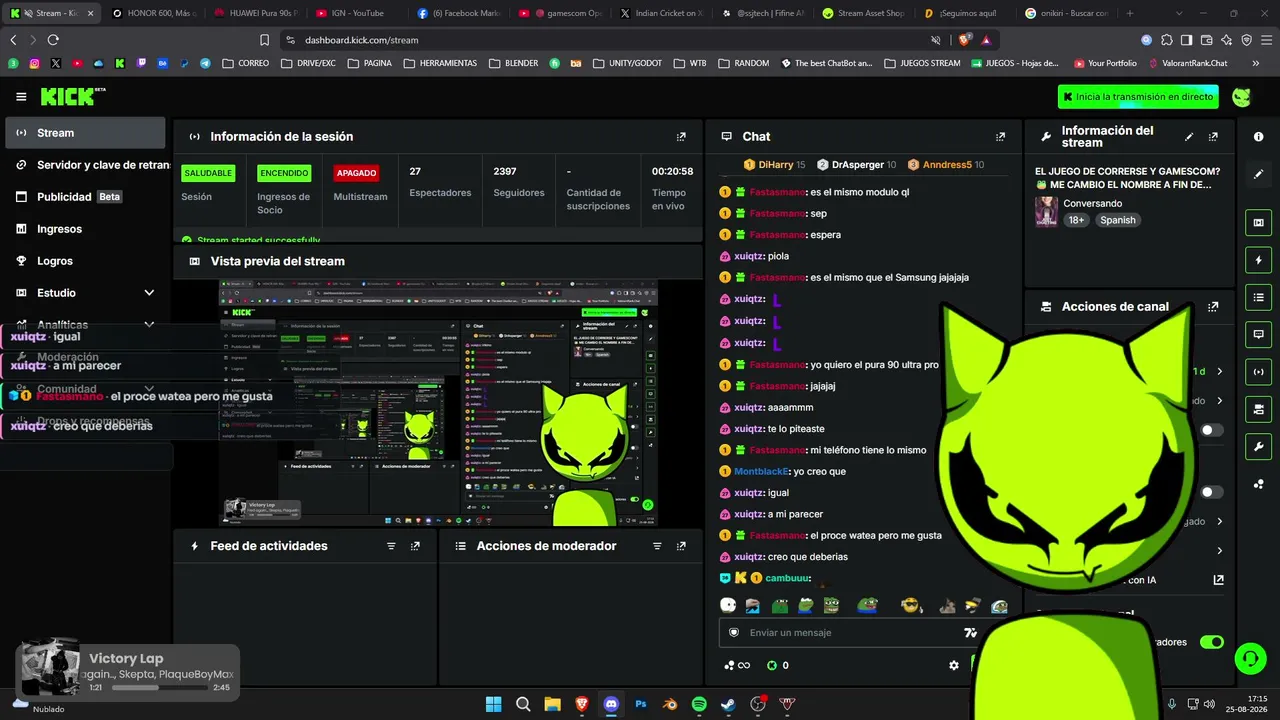Image resolution: width=1280 pixels, height=720 pixels.
Task: Pop out the Información de la sesión panel
Action: [x=681, y=137]
